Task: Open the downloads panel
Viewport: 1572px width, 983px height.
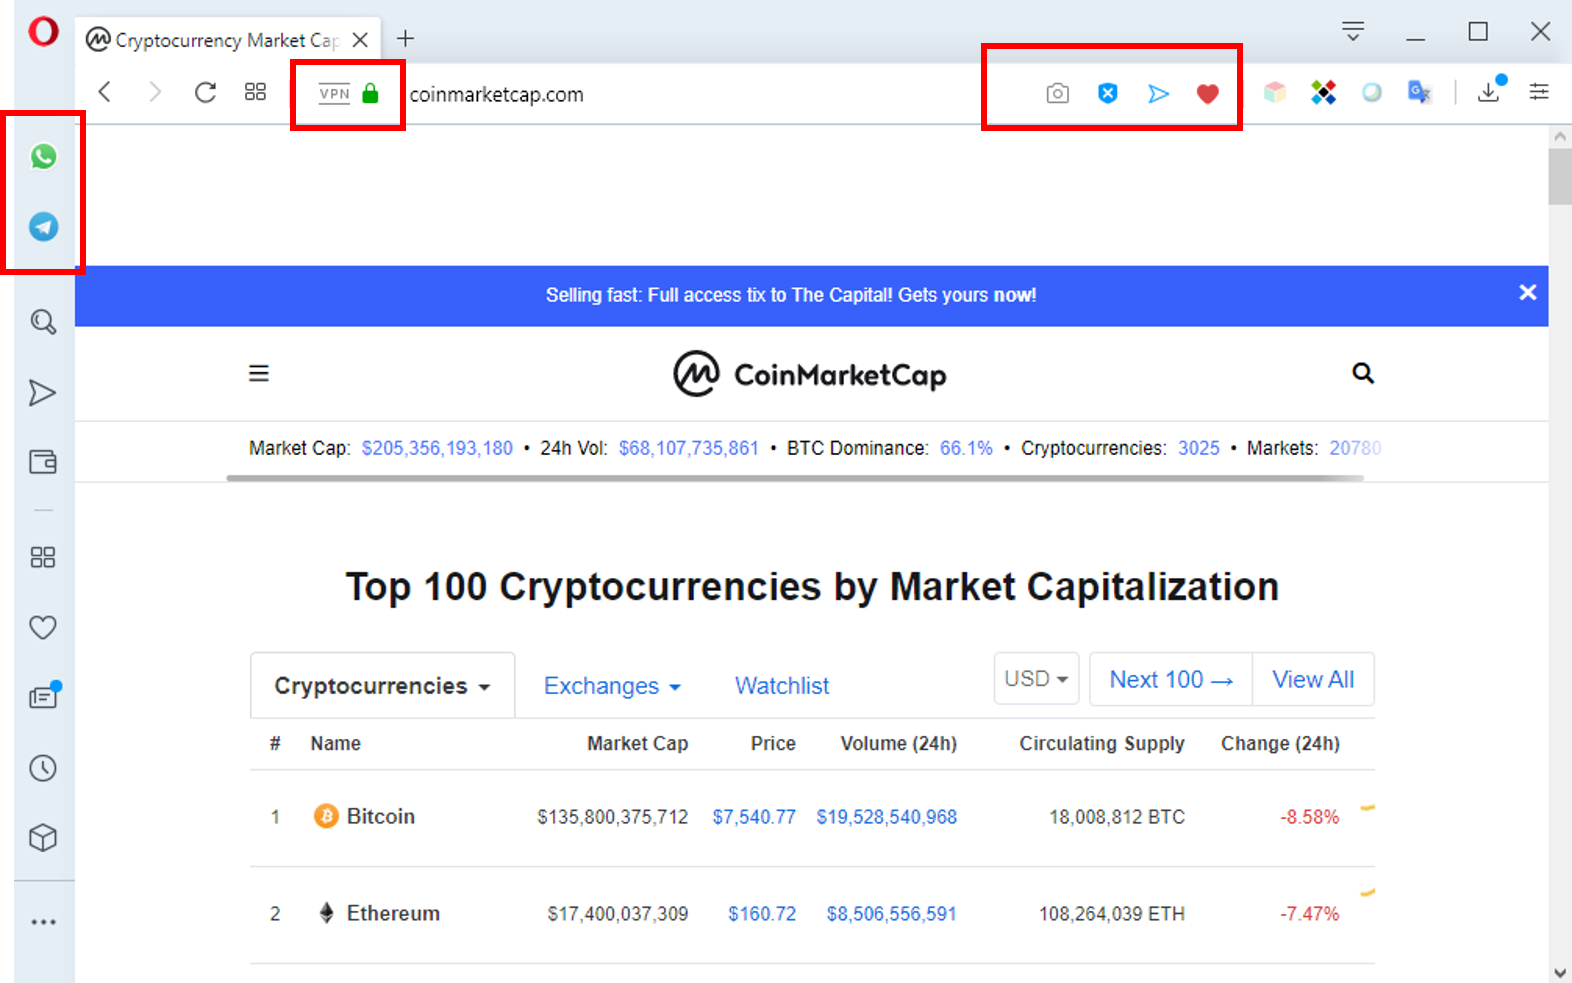Action: click(x=1490, y=90)
